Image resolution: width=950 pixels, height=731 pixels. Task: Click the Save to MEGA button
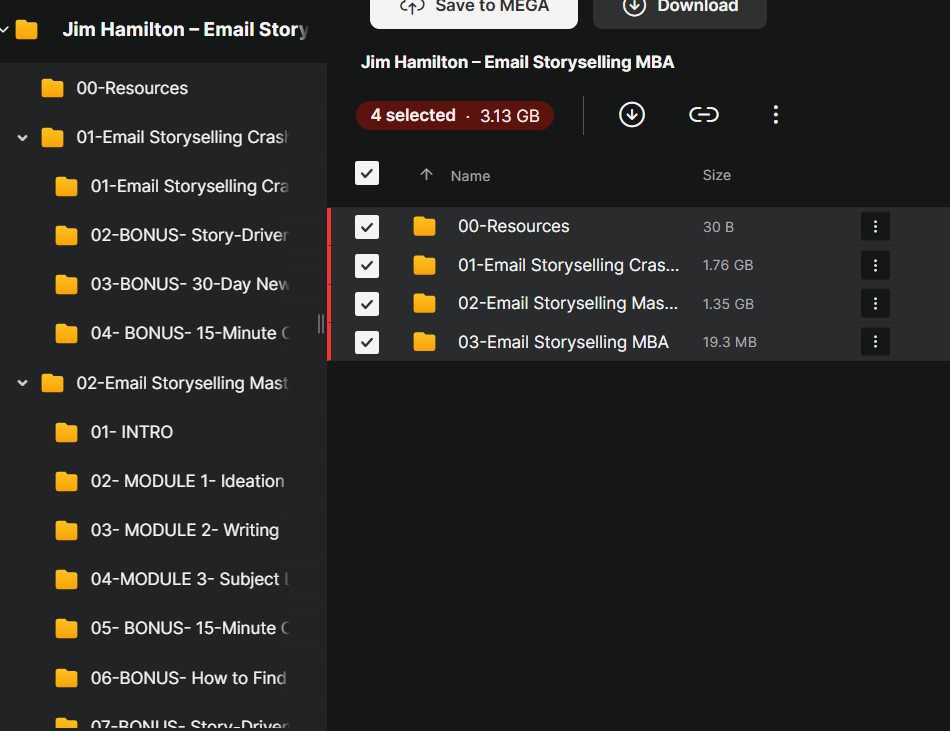[474, 11]
